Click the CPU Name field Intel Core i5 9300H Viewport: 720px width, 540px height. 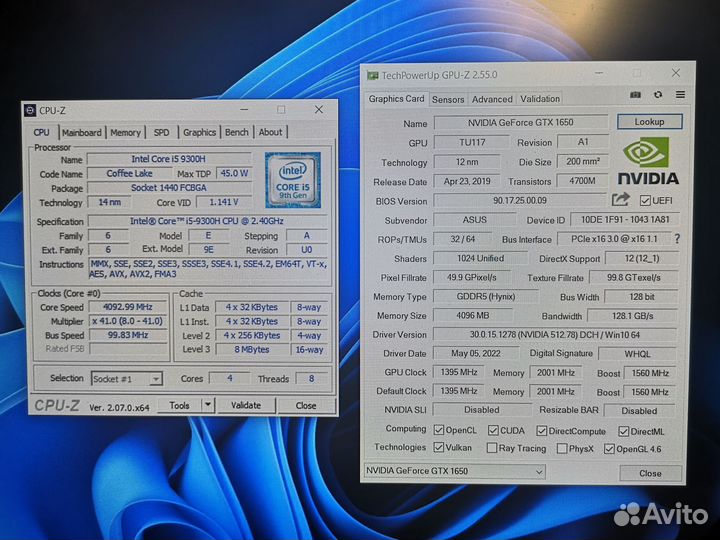click(x=169, y=159)
